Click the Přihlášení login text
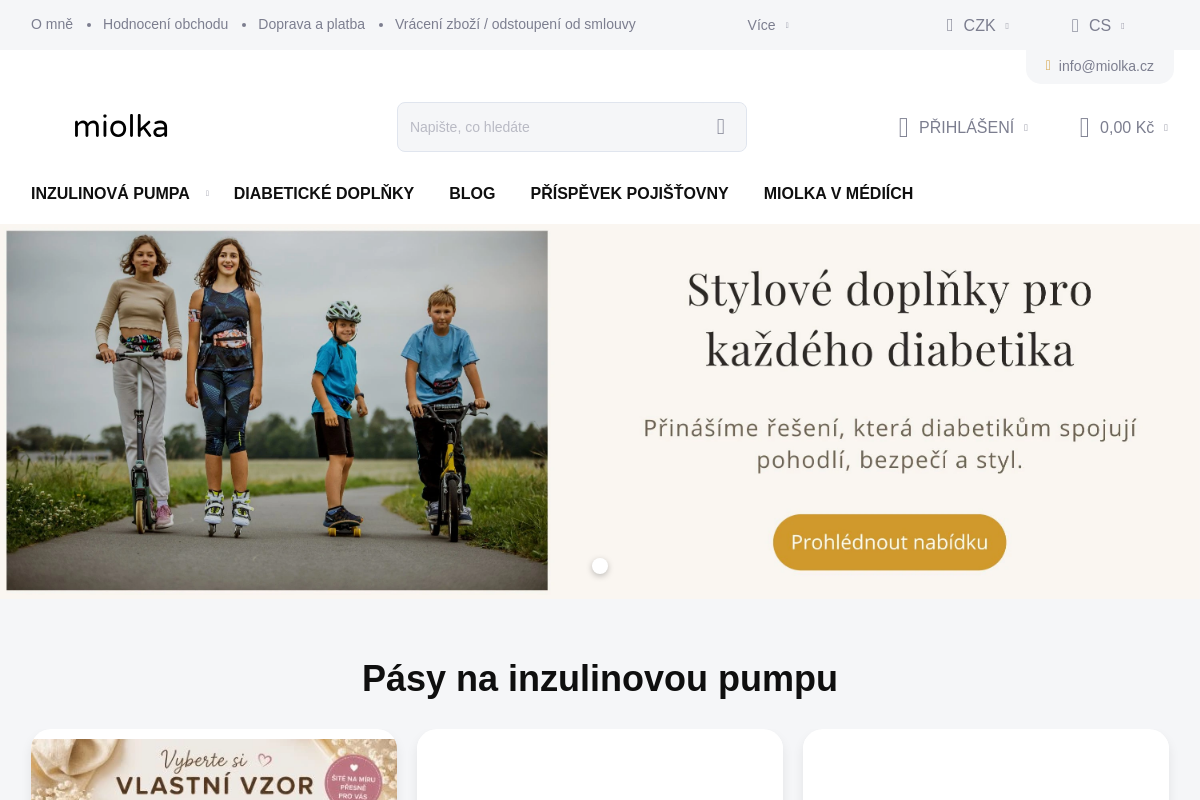This screenshot has width=1200, height=800. click(966, 127)
